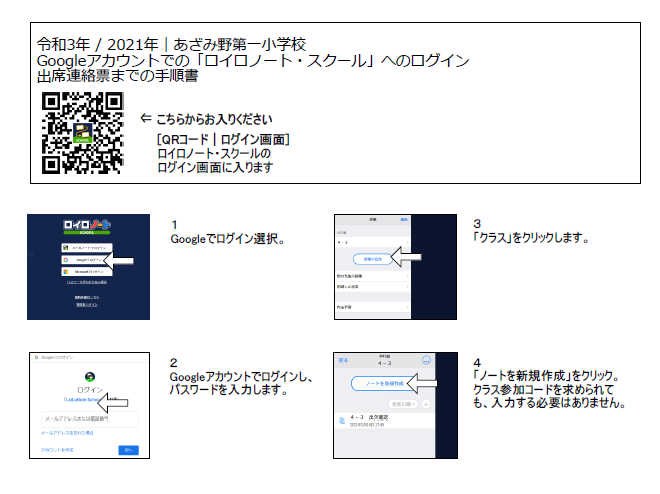Image resolution: width=660 pixels, height=494 pixels.
Task: Click the Microsoft logo icon on the login button
Action: 66,272
